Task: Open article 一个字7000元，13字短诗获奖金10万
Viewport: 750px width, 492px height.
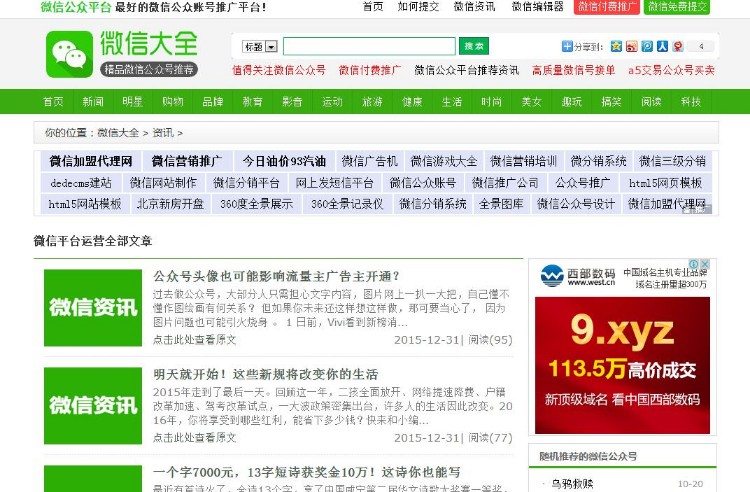Action: 306,472
